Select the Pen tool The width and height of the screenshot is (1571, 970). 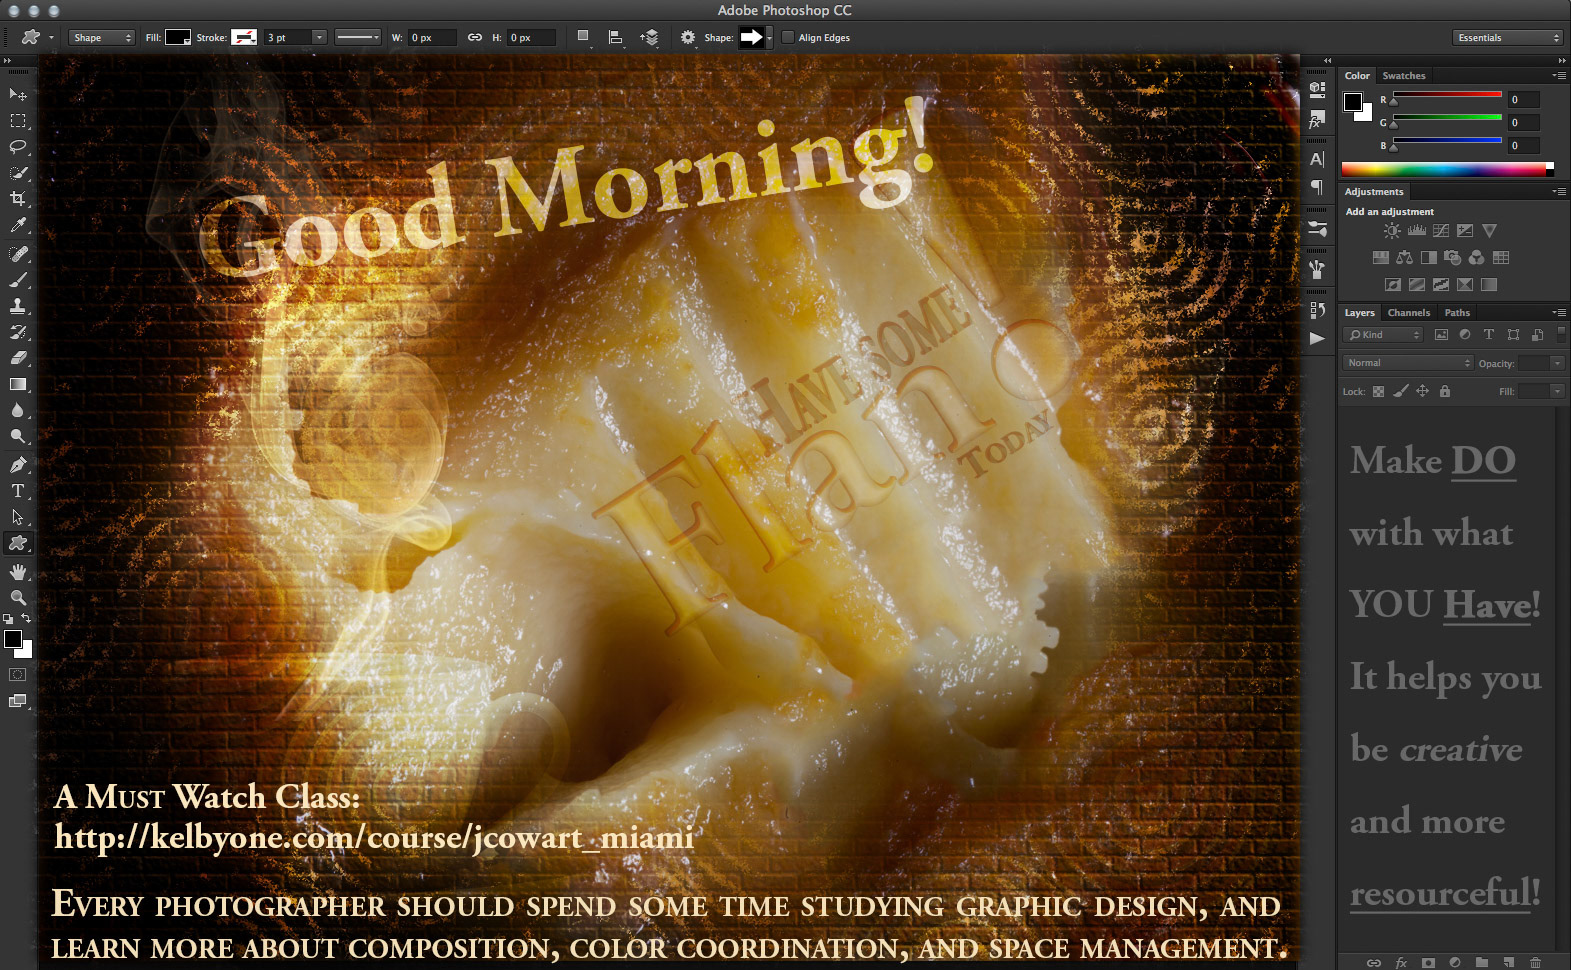(x=18, y=464)
